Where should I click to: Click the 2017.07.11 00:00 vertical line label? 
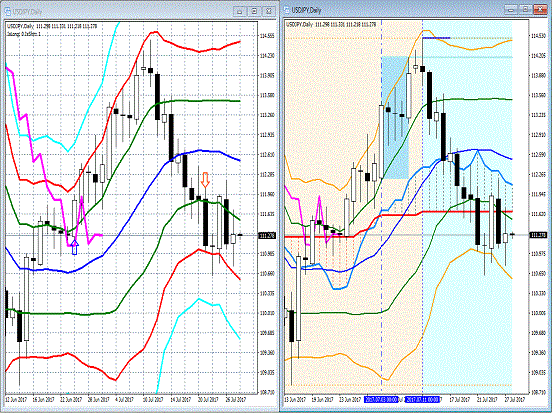pyautogui.click(x=422, y=400)
